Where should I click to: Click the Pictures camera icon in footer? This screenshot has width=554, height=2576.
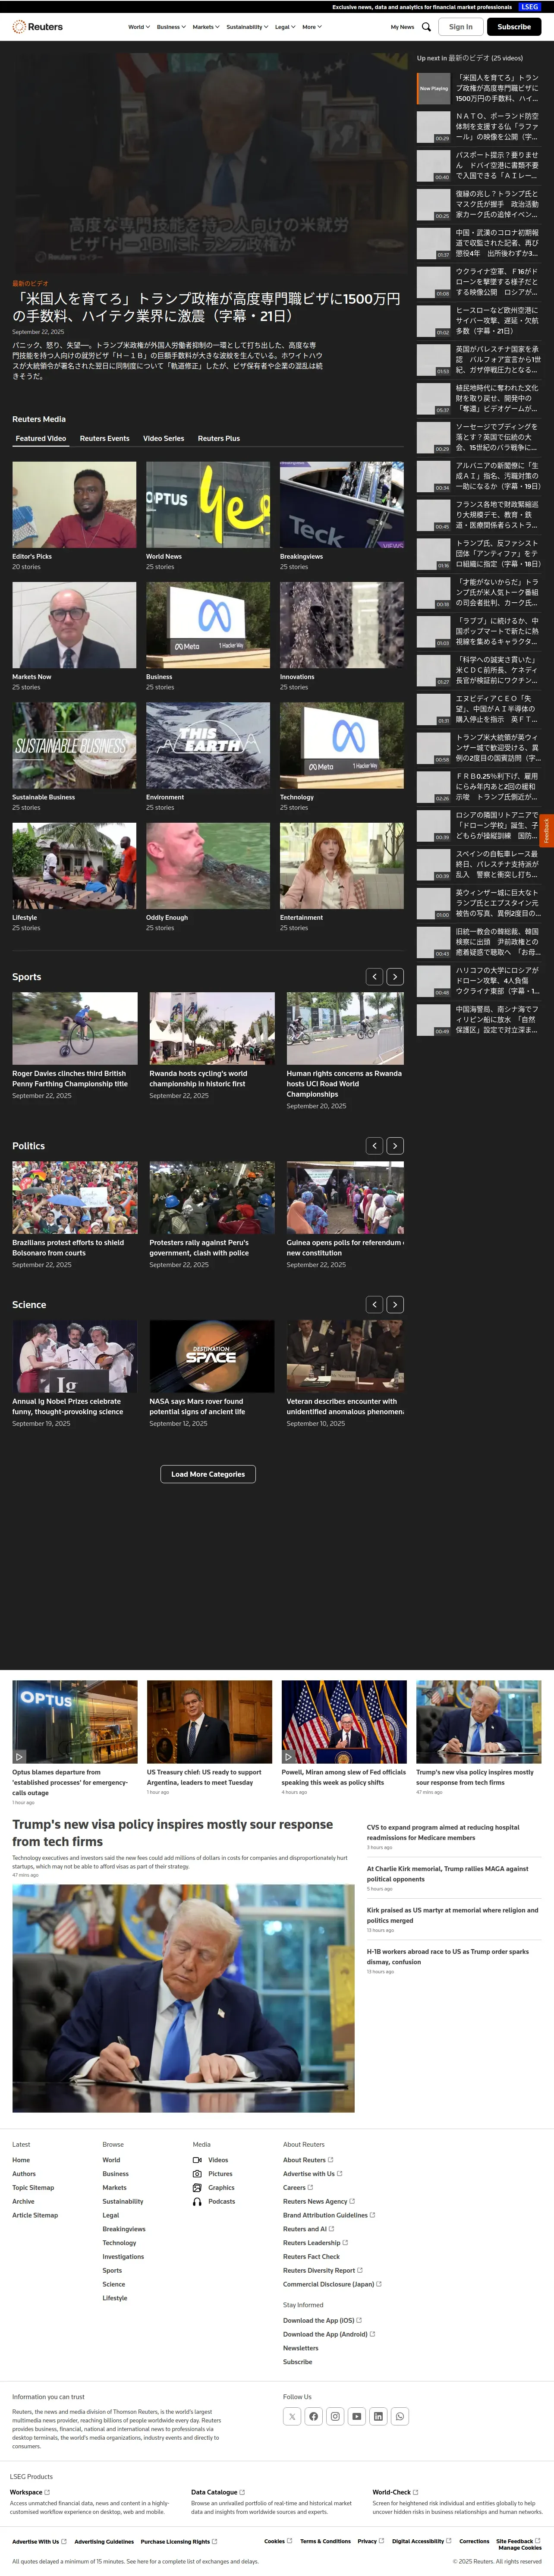point(197,2174)
